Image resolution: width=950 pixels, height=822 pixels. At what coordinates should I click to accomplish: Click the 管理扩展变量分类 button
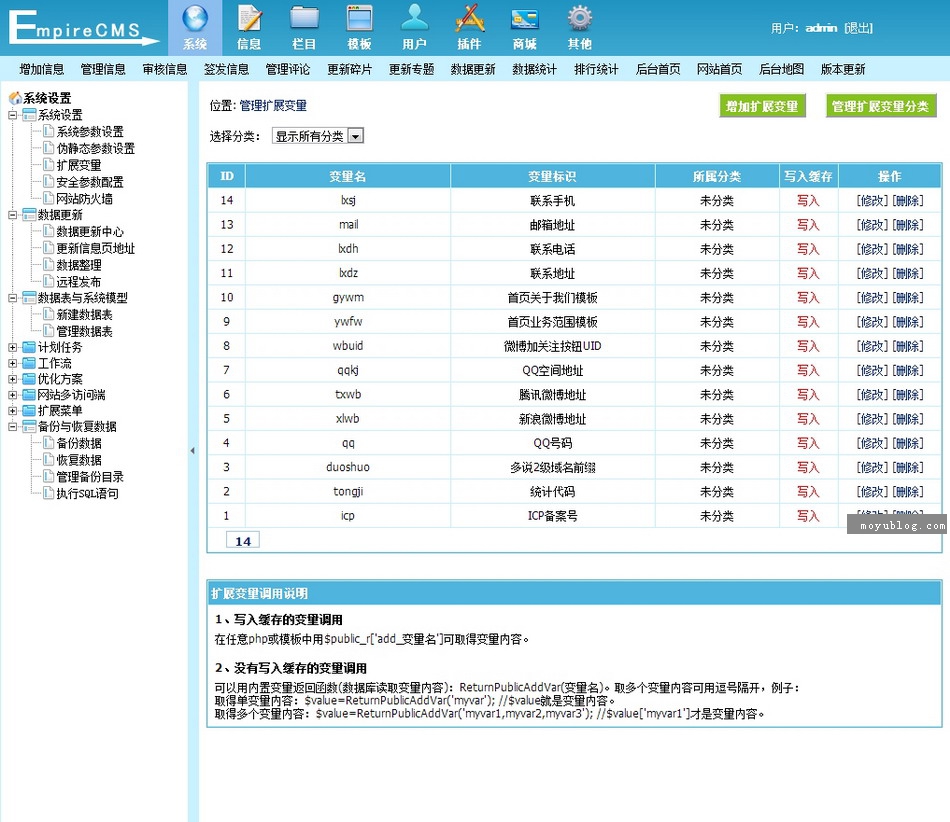click(x=881, y=106)
